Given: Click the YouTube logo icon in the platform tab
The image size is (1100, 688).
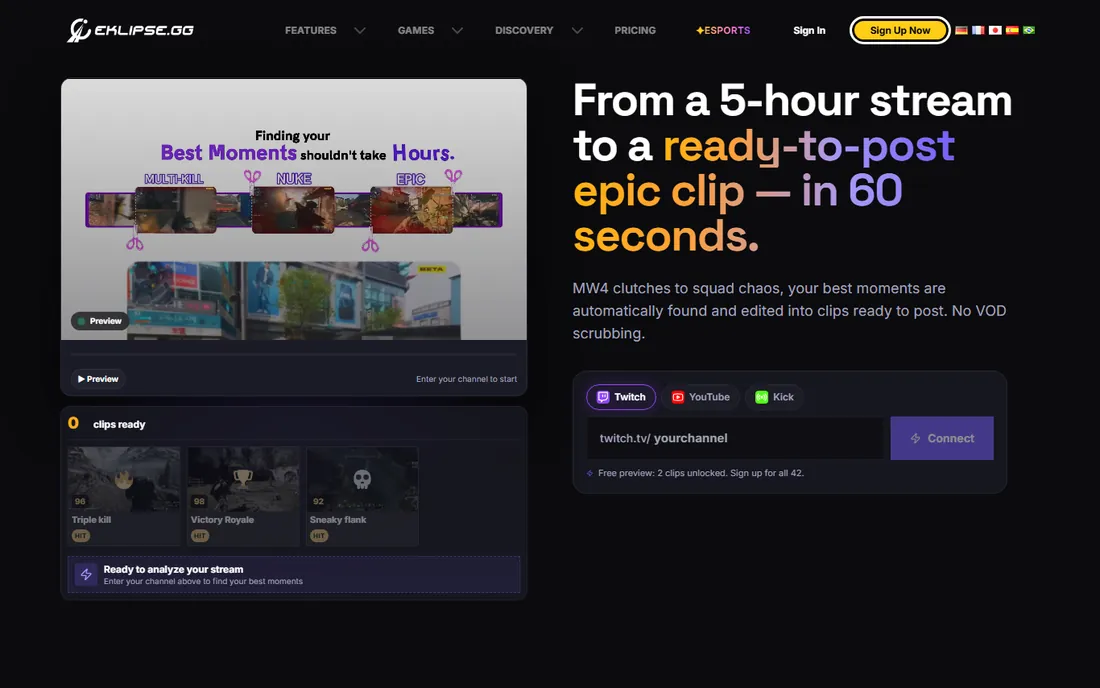Looking at the screenshot, I should click(678, 397).
